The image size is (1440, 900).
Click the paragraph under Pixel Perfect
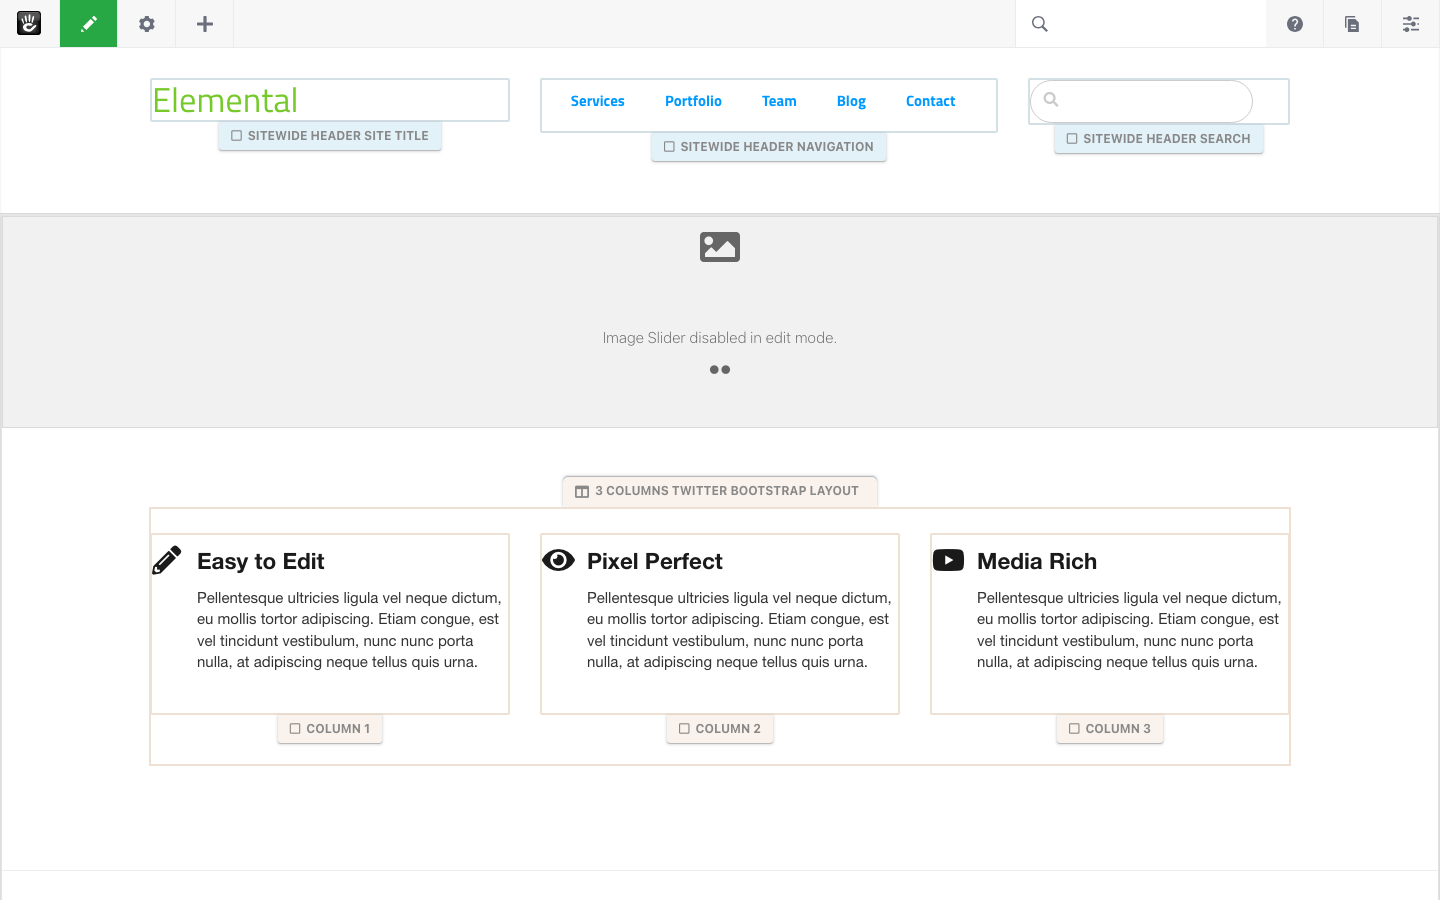pos(739,630)
